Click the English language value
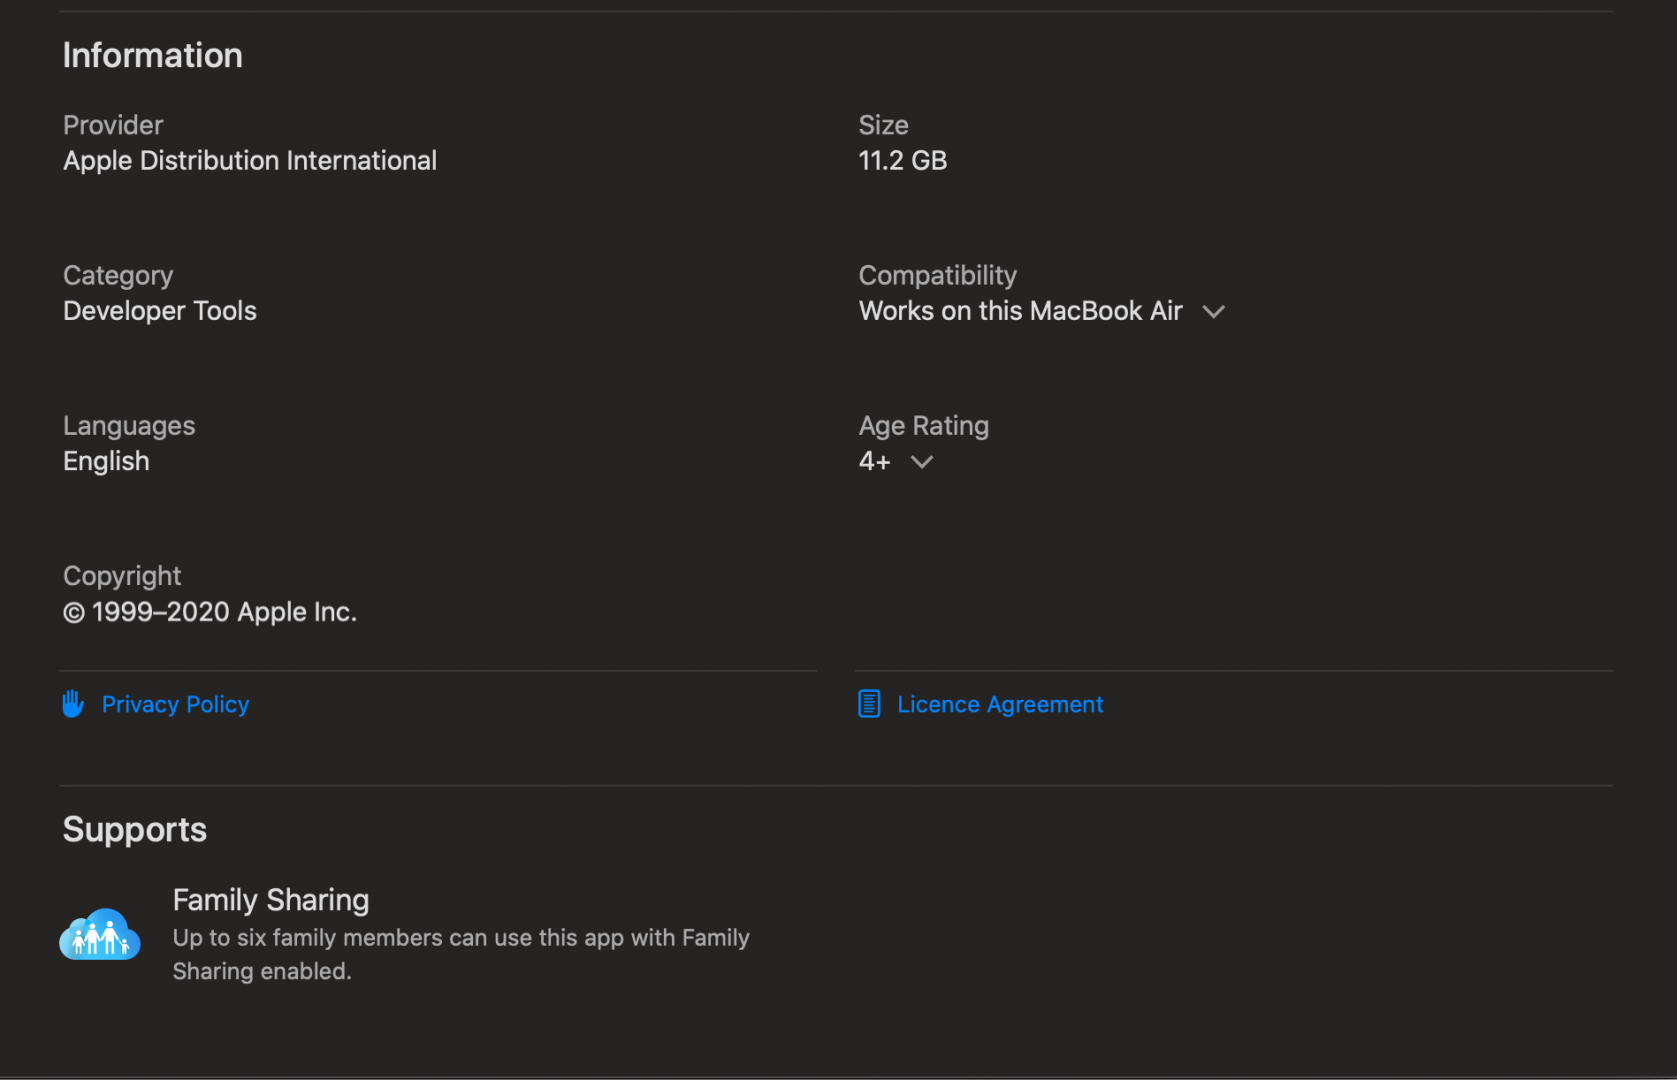 coord(106,461)
